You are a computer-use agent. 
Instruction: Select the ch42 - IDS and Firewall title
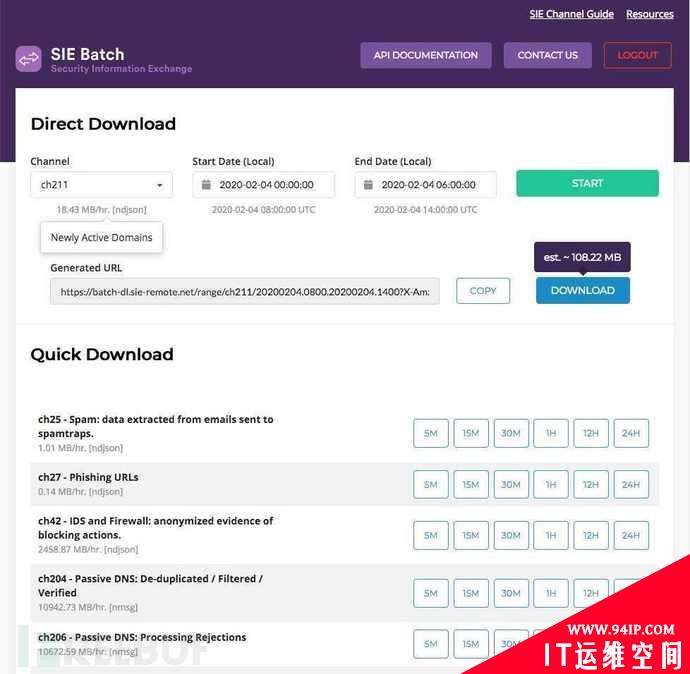pos(155,528)
